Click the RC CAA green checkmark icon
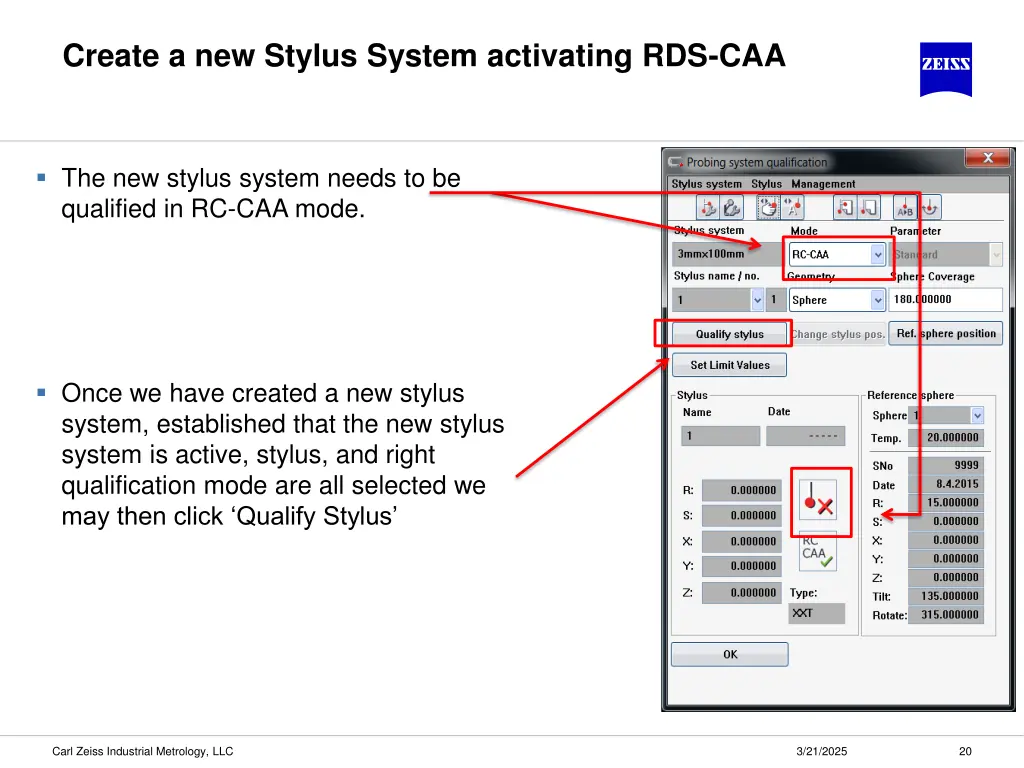This screenshot has height=768, width=1024. click(x=817, y=551)
